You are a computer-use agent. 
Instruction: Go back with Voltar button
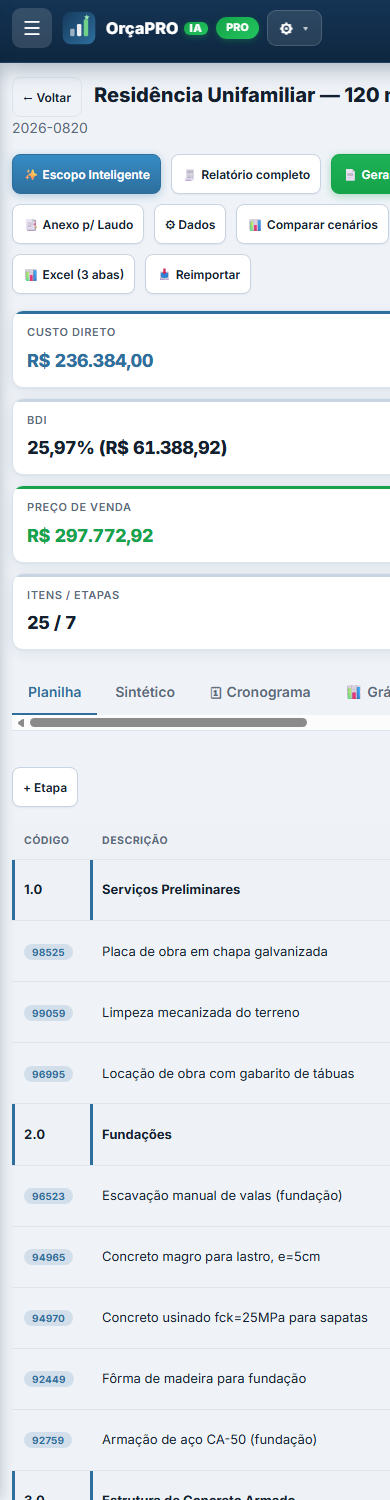47,98
